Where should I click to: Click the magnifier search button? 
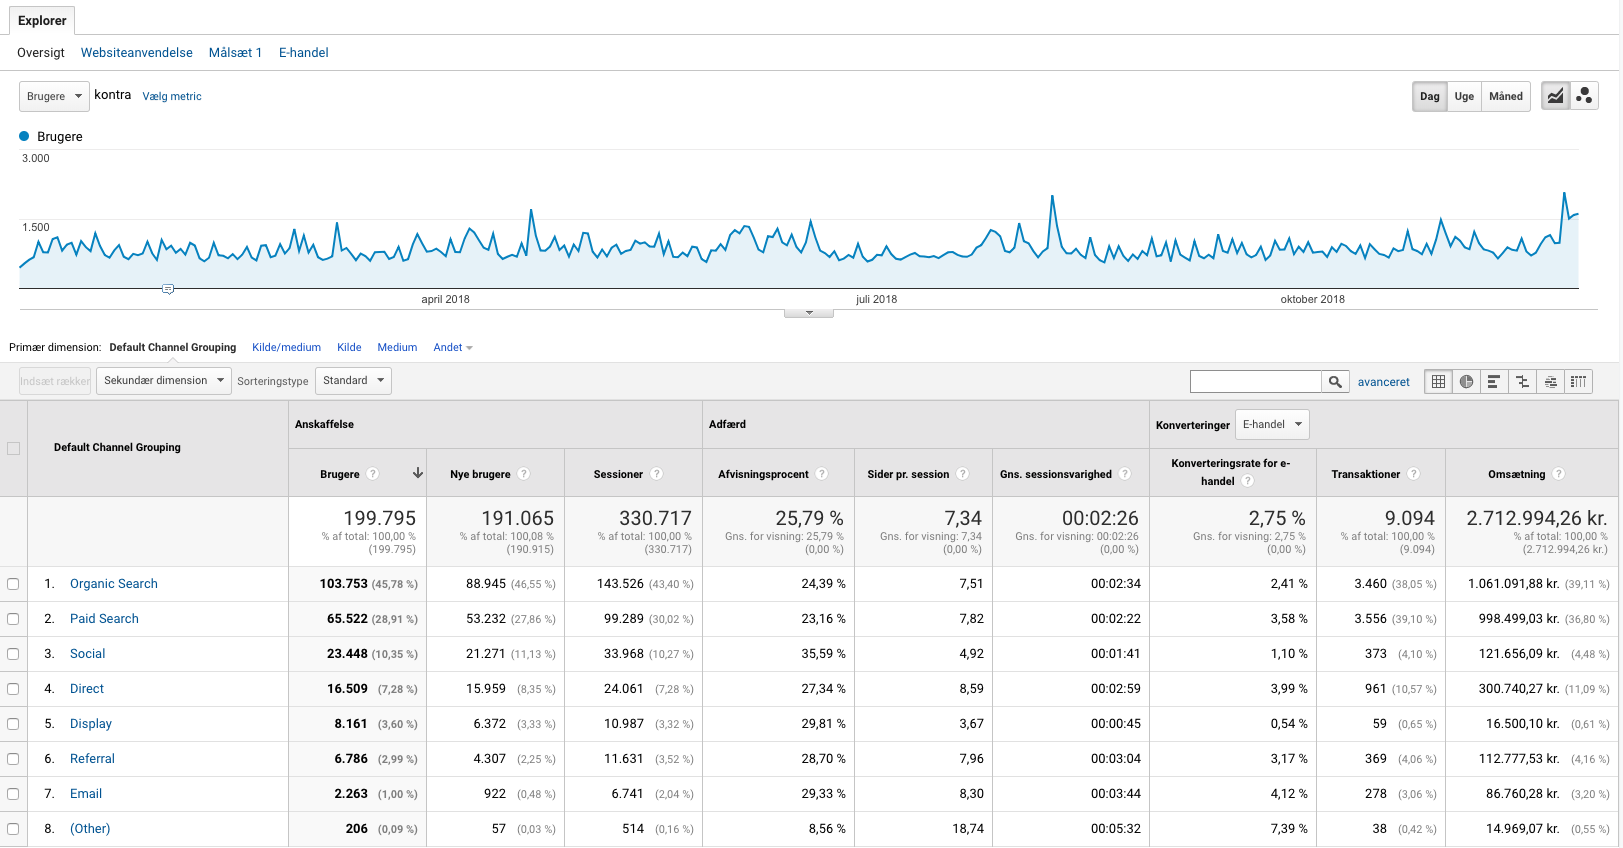click(x=1334, y=381)
